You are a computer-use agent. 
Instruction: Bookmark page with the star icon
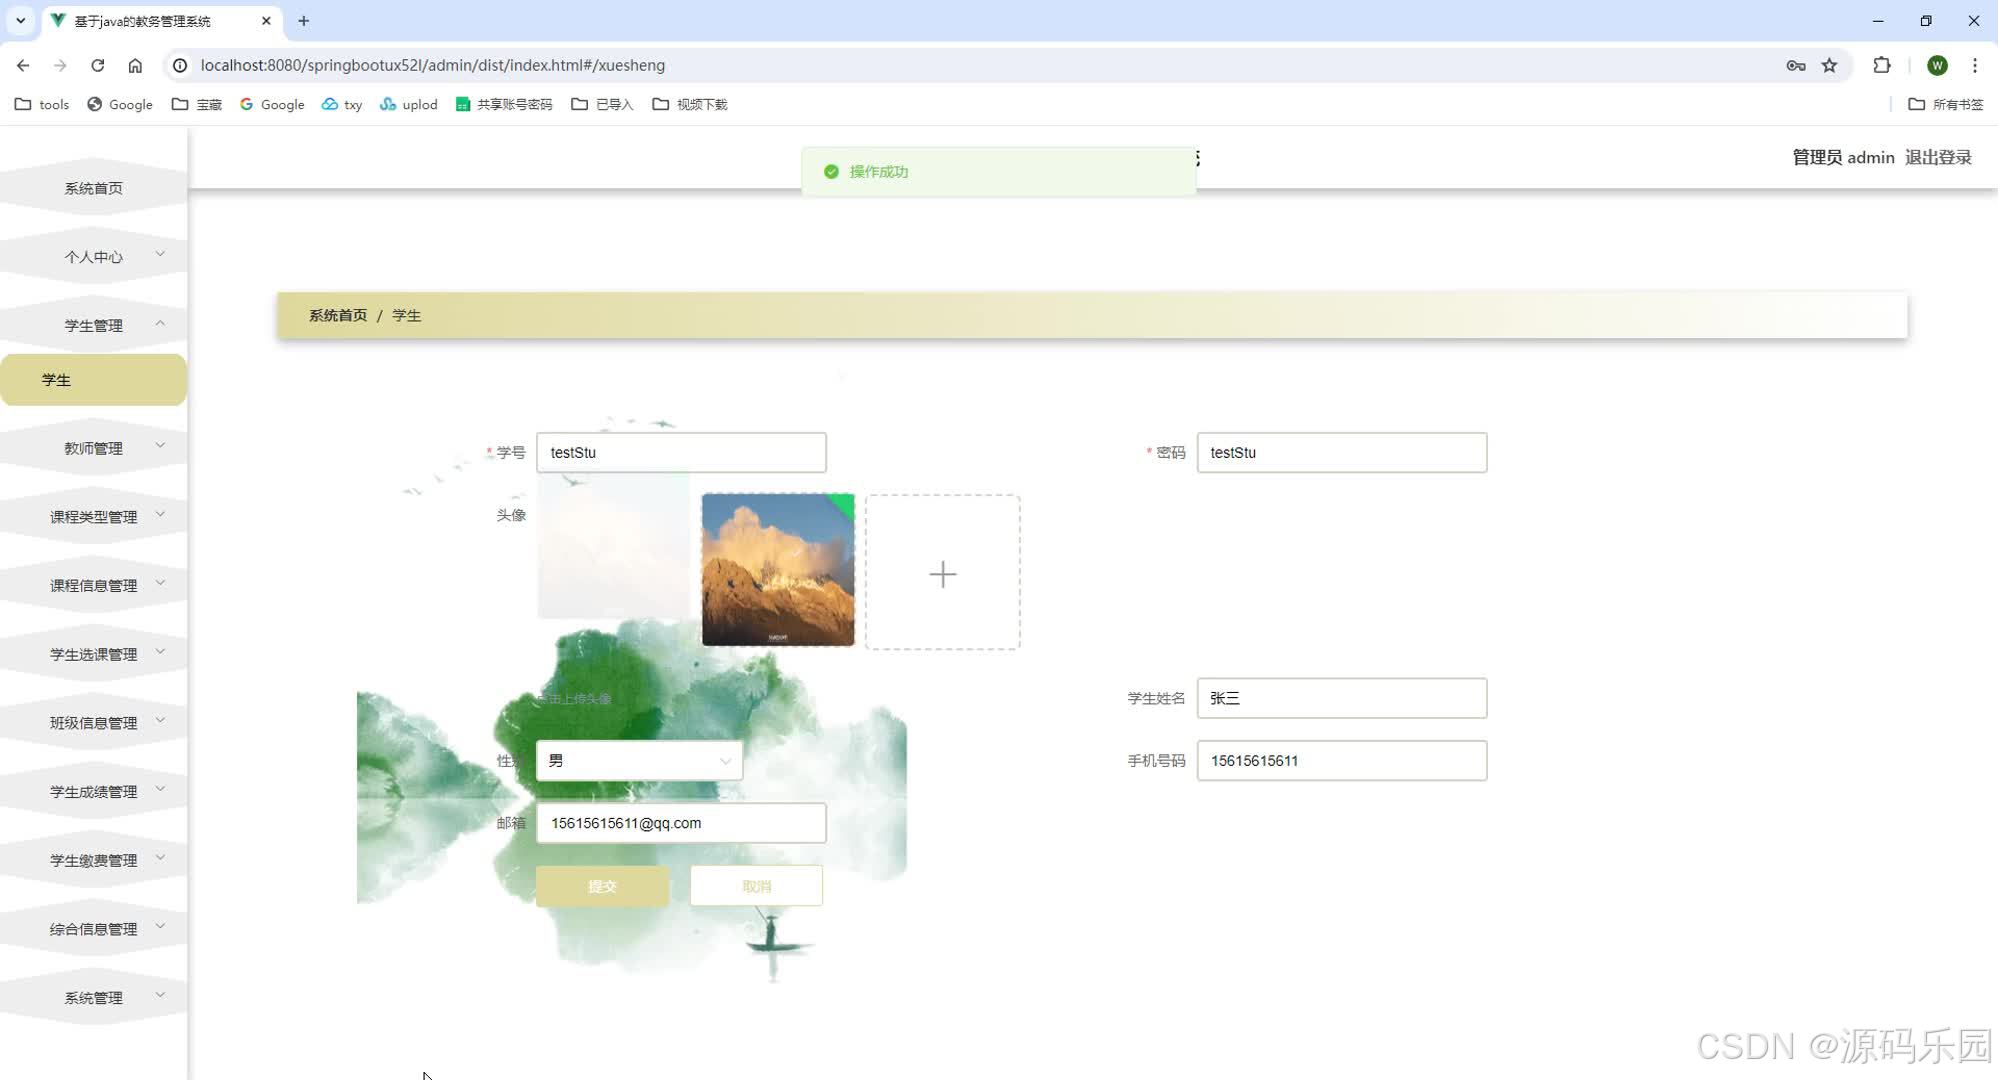(x=1829, y=65)
